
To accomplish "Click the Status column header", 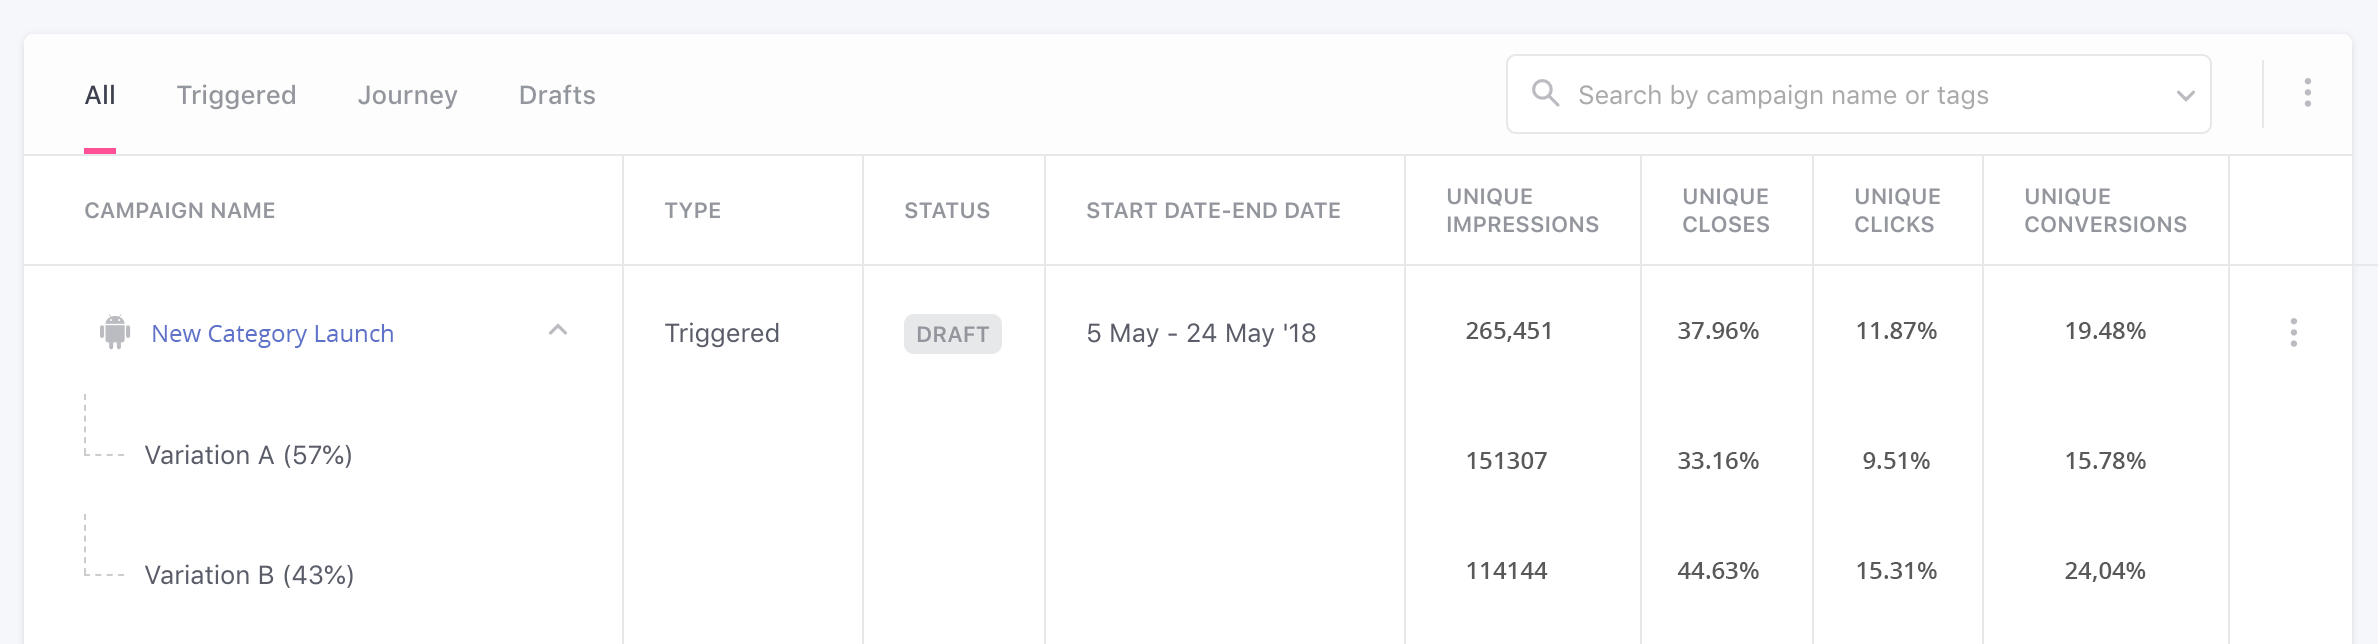I will [946, 210].
